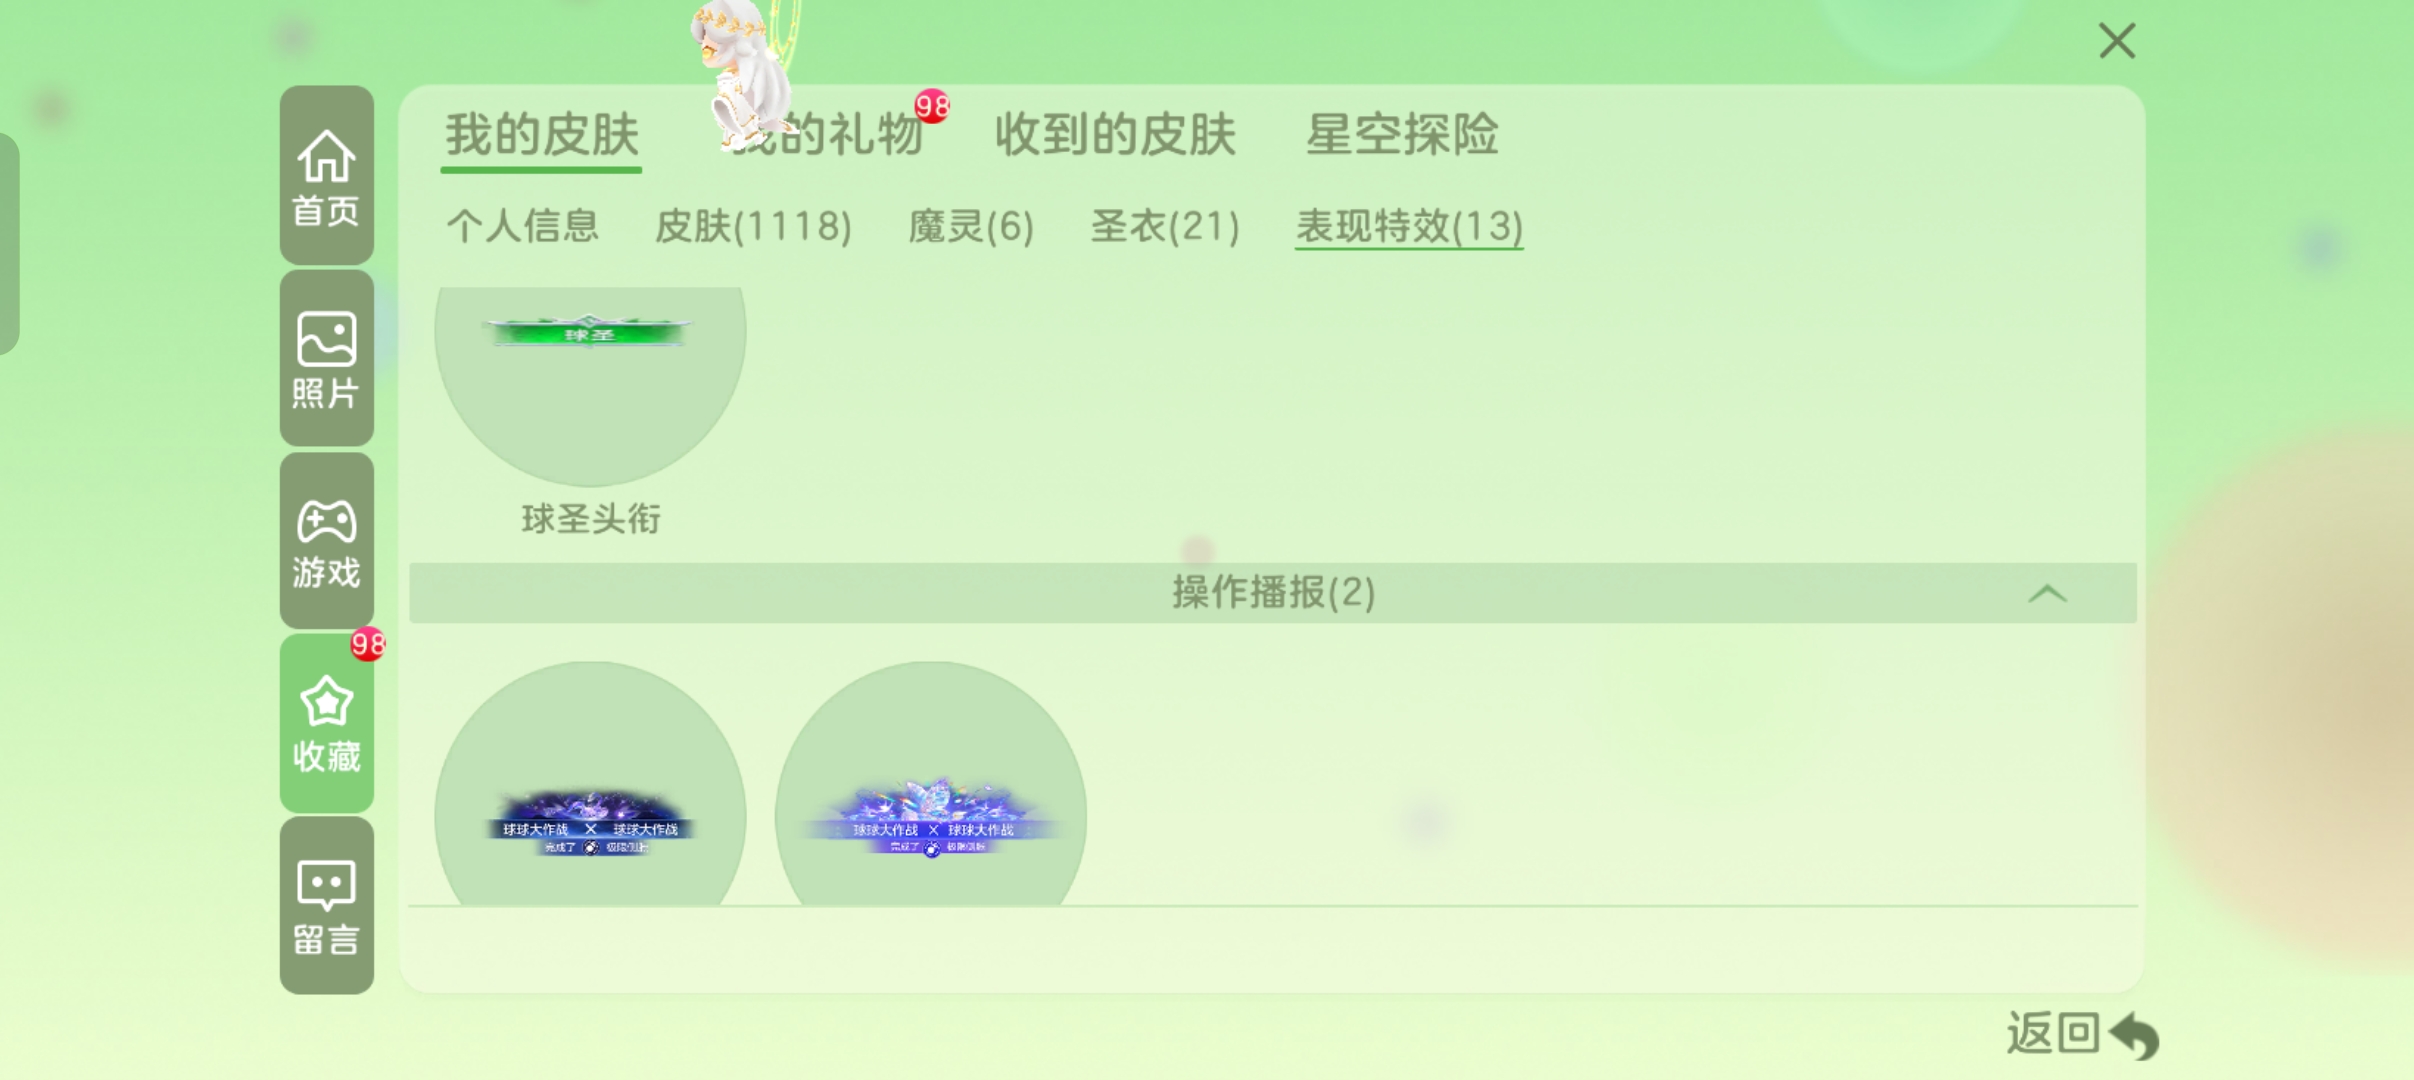Image resolution: width=2414 pixels, height=1080 pixels.
Task: Select the 魔灵(6) sub-tab
Action: point(971,226)
